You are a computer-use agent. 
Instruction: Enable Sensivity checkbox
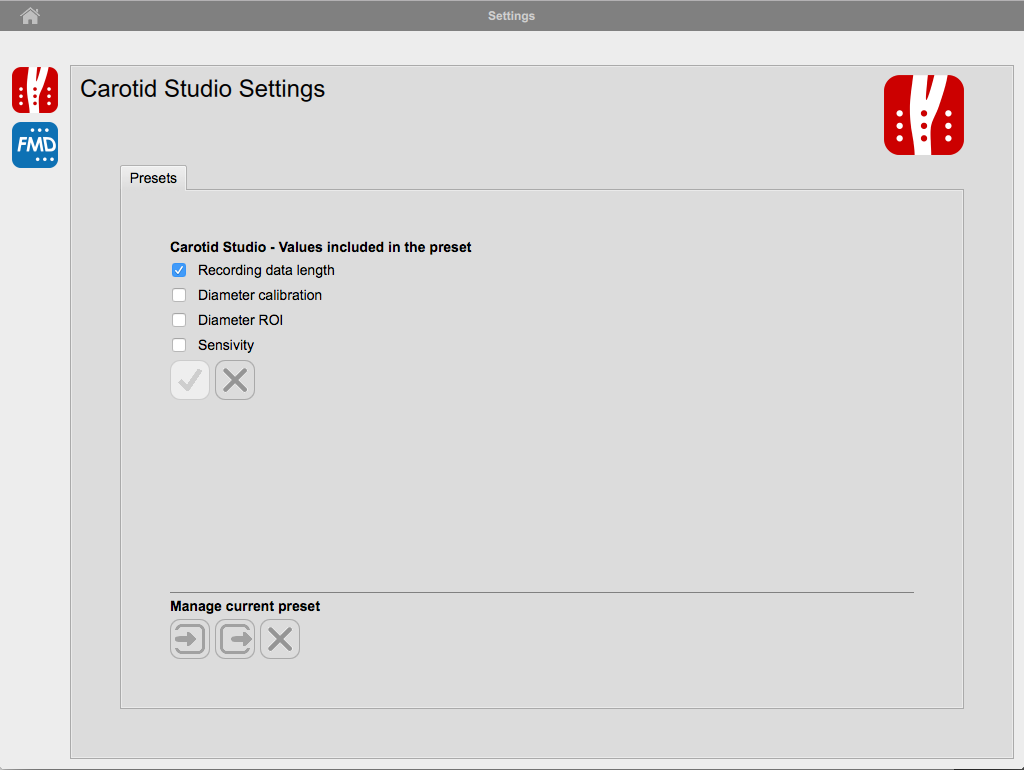[x=179, y=345]
